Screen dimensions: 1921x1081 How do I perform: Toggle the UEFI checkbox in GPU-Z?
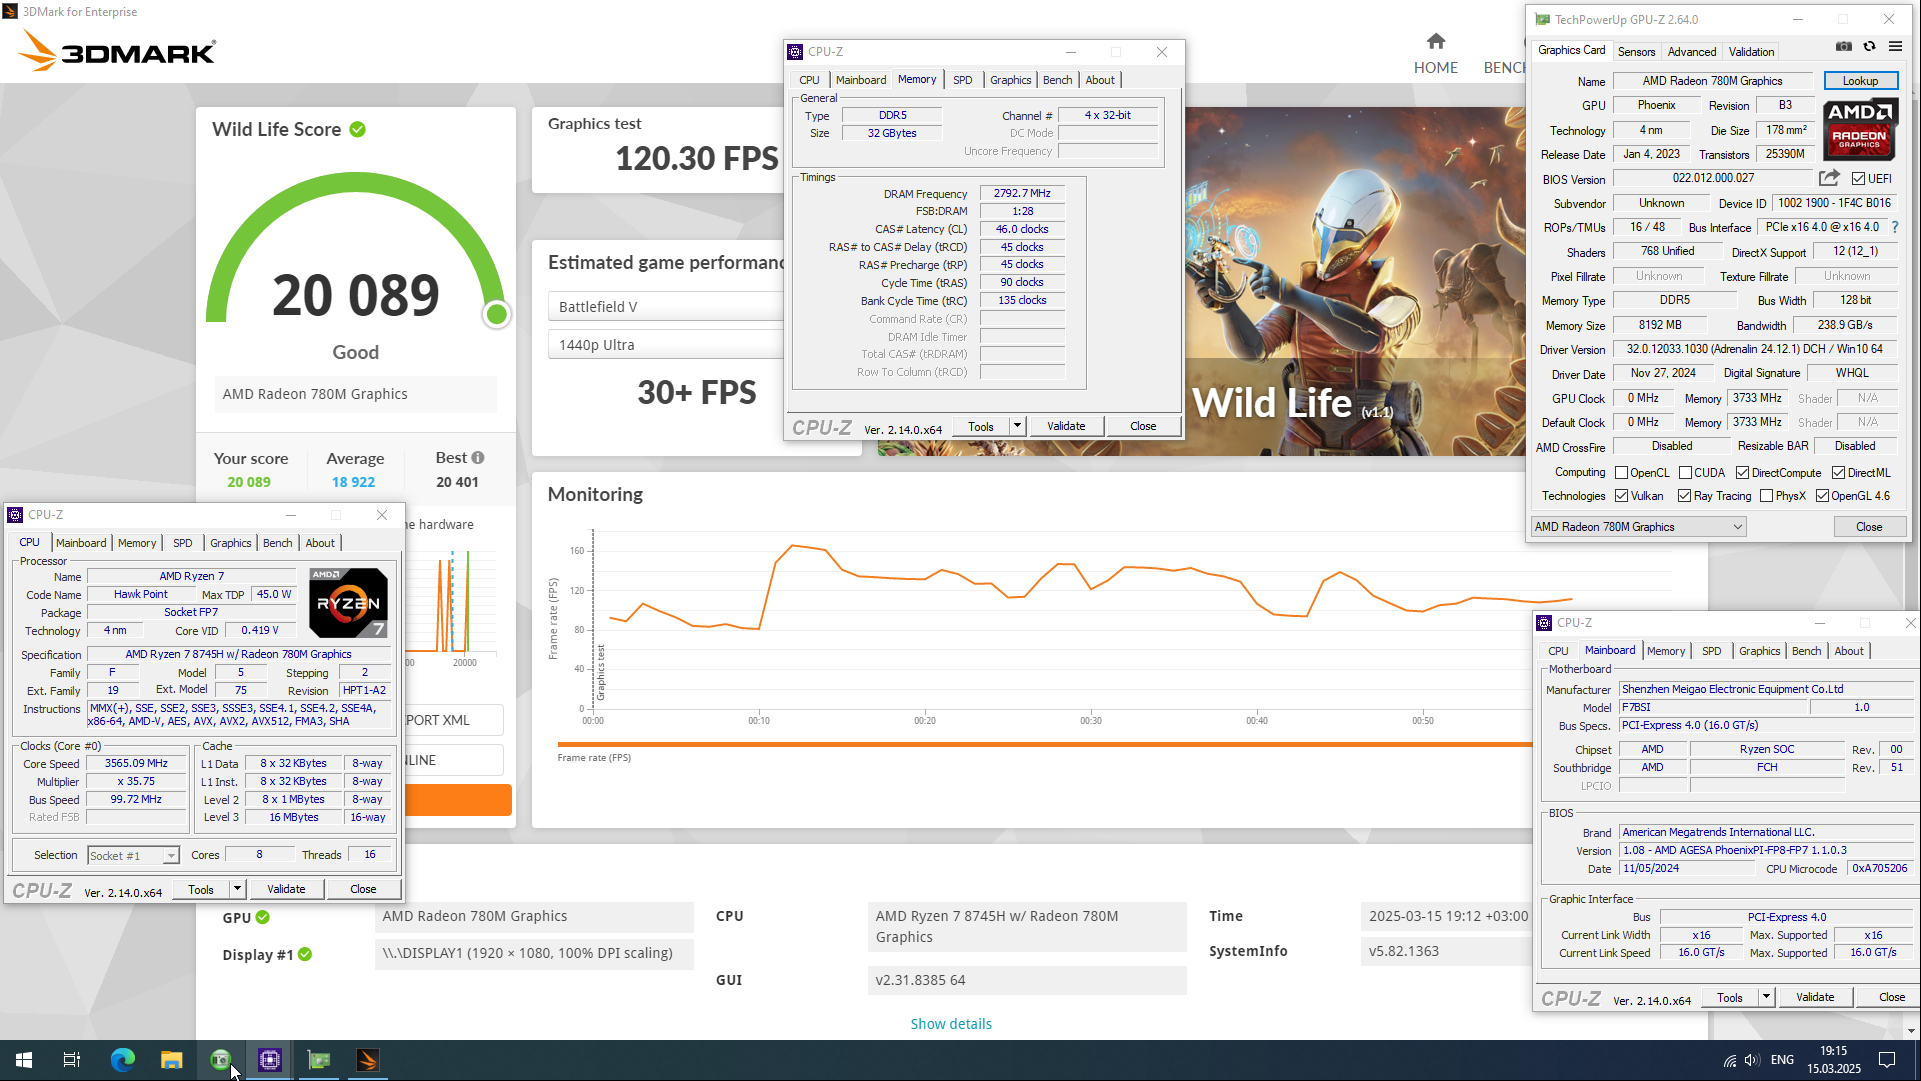[x=1857, y=179]
